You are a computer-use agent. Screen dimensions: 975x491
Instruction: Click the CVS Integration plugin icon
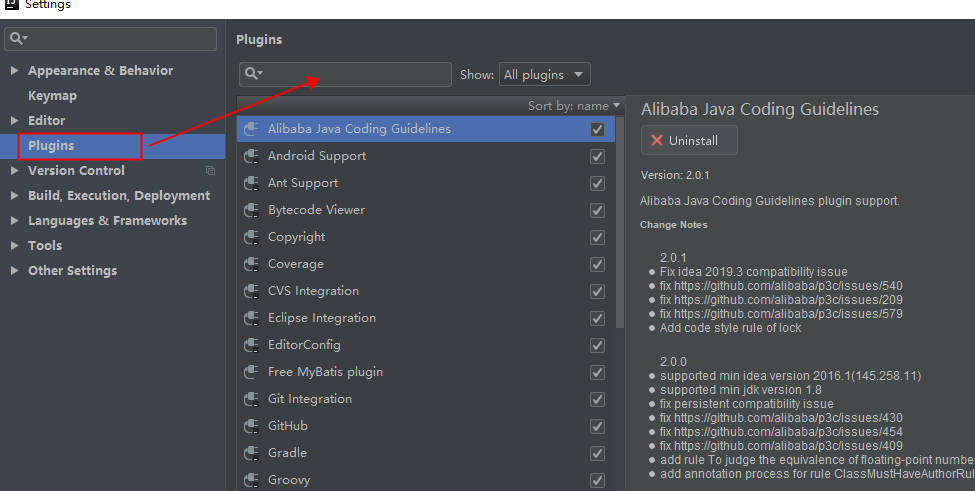click(251, 291)
